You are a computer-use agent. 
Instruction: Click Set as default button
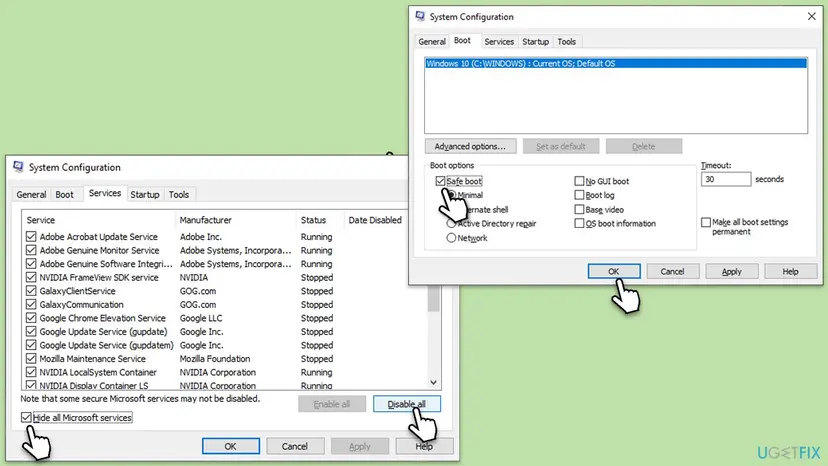pyautogui.click(x=561, y=146)
